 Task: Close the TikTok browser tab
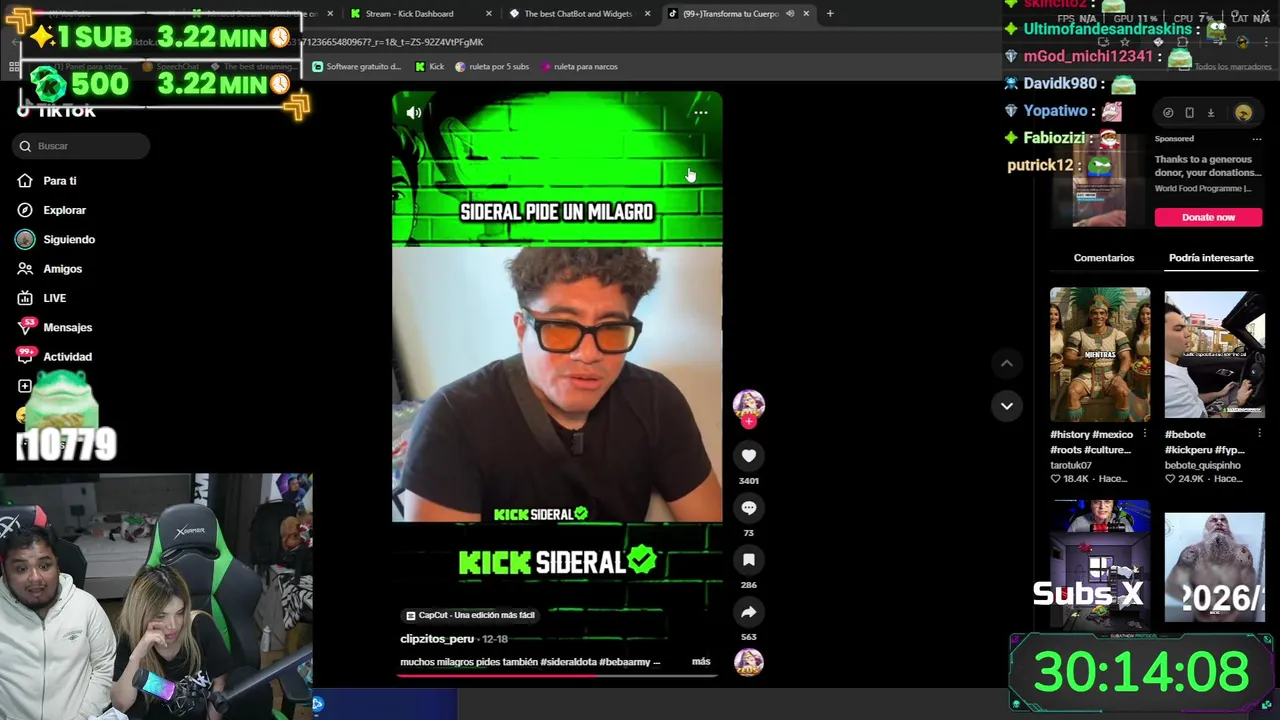click(x=806, y=14)
